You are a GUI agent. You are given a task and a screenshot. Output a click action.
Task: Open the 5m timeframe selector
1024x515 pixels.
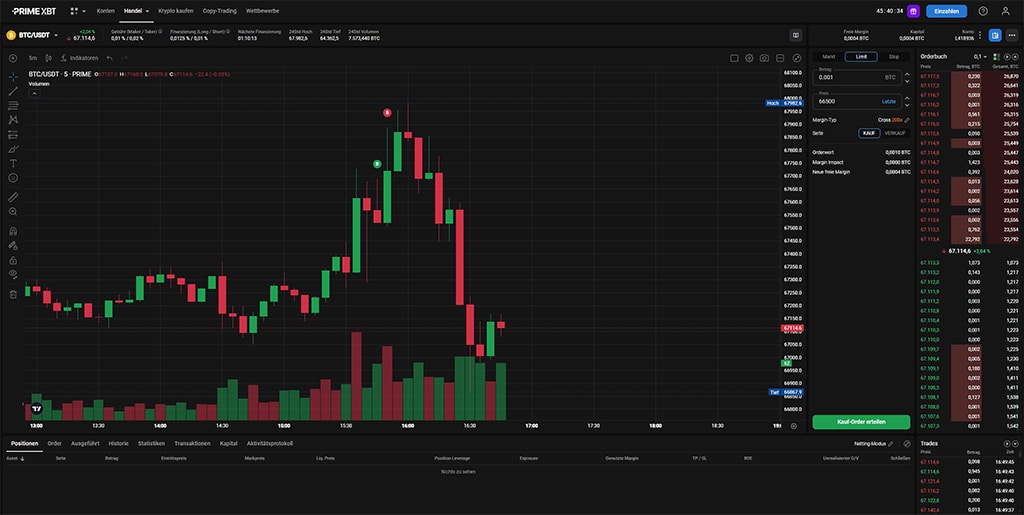(33, 58)
